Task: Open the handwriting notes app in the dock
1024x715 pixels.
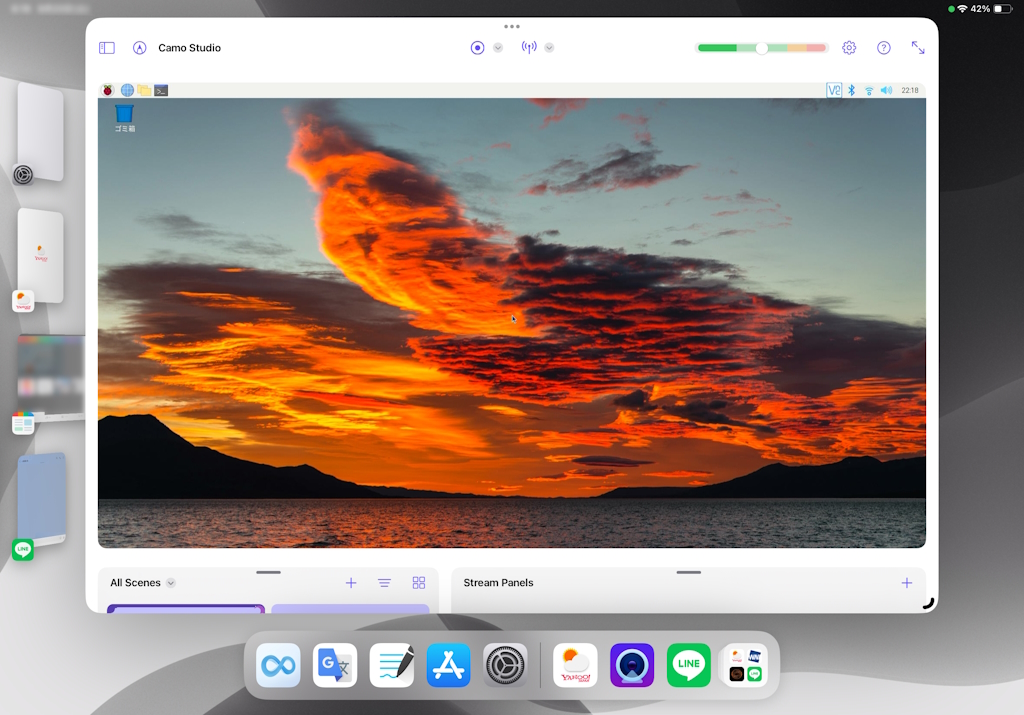Action: [392, 665]
